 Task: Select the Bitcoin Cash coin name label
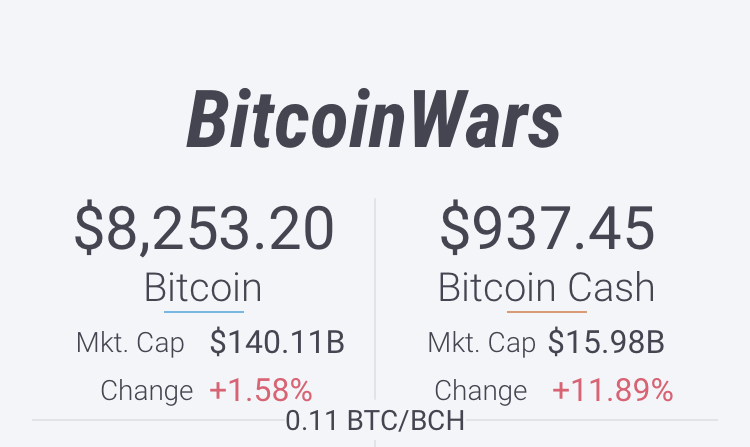coord(547,288)
